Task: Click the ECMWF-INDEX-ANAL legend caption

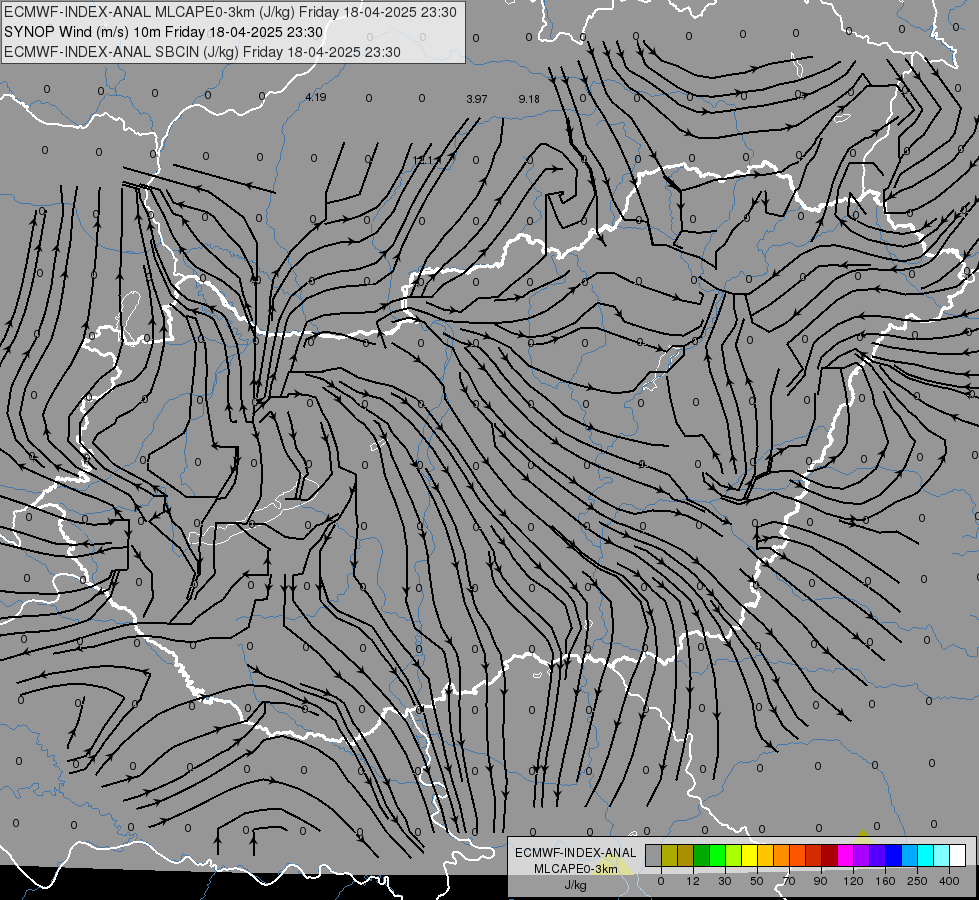Action: click(x=576, y=853)
